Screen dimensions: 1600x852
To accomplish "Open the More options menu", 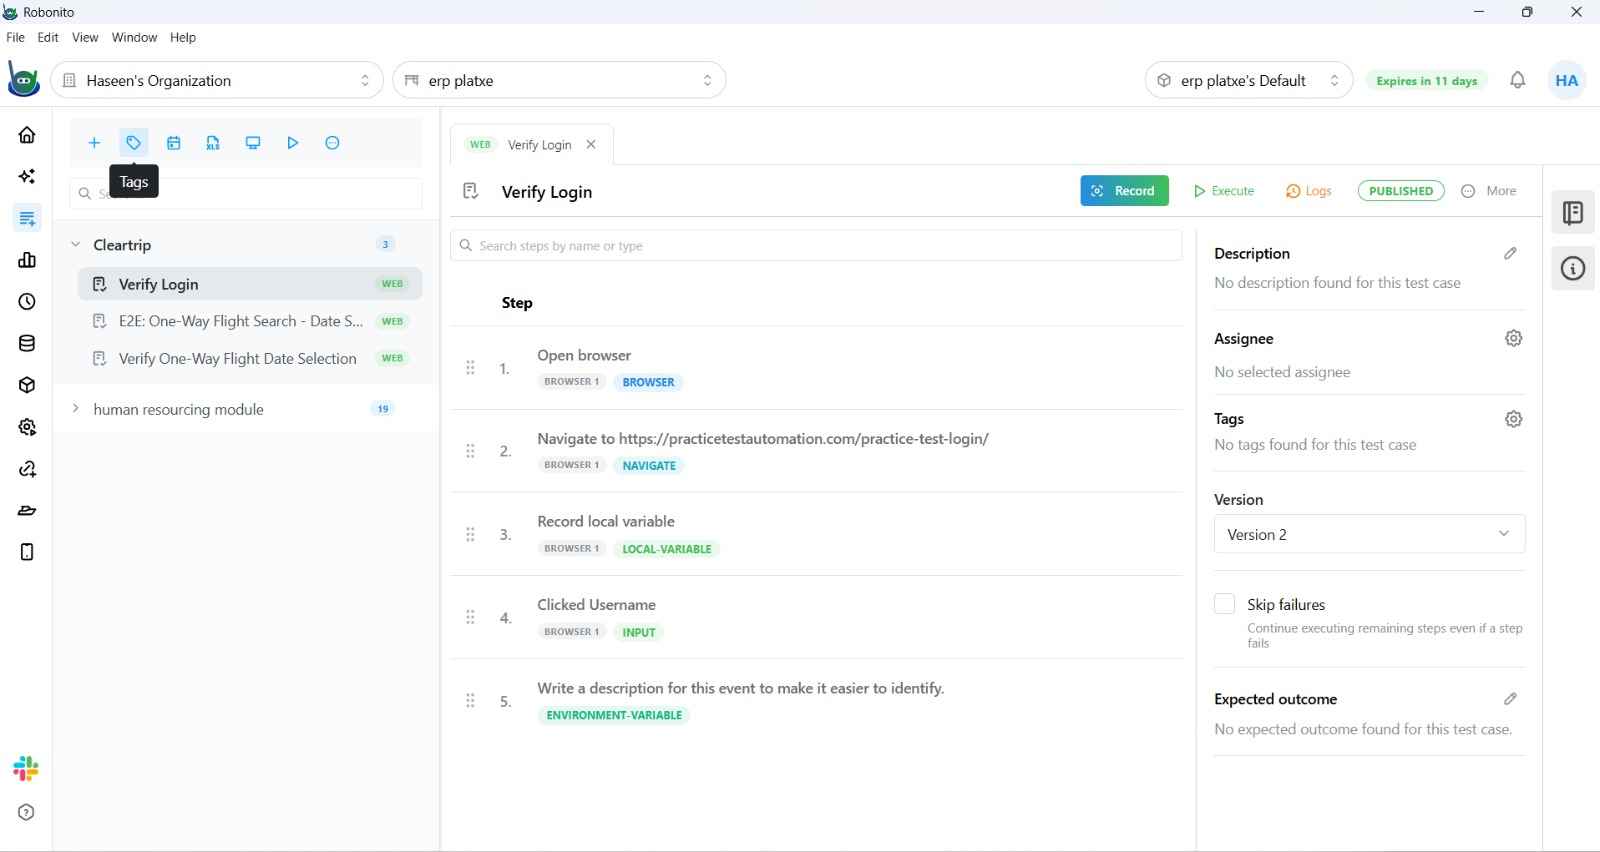I will (1489, 191).
